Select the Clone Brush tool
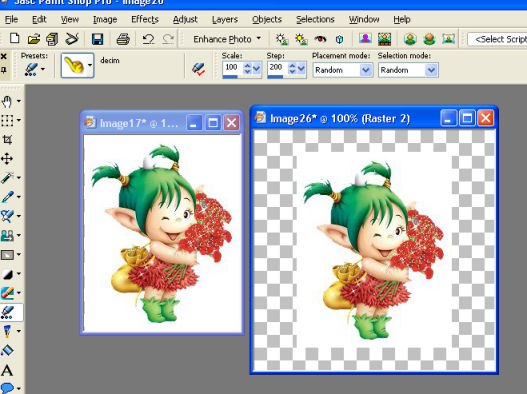Screen dimensions: 527x394 7,235
